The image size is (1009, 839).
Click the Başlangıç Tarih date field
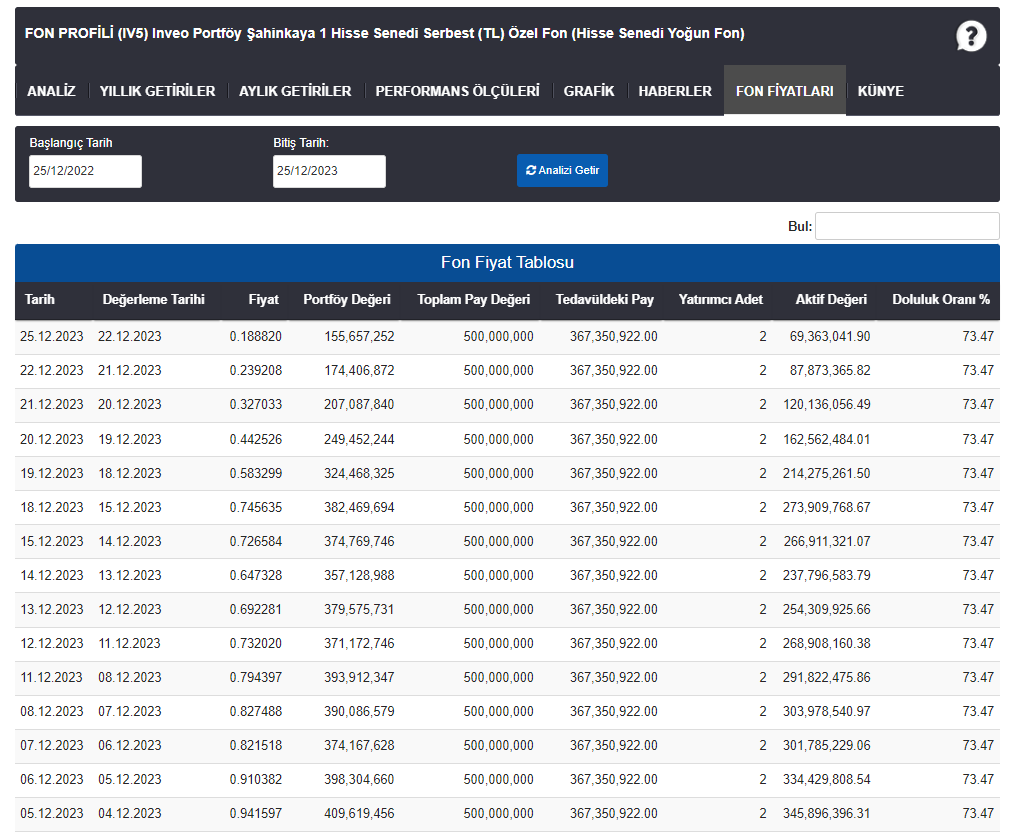pos(86,171)
